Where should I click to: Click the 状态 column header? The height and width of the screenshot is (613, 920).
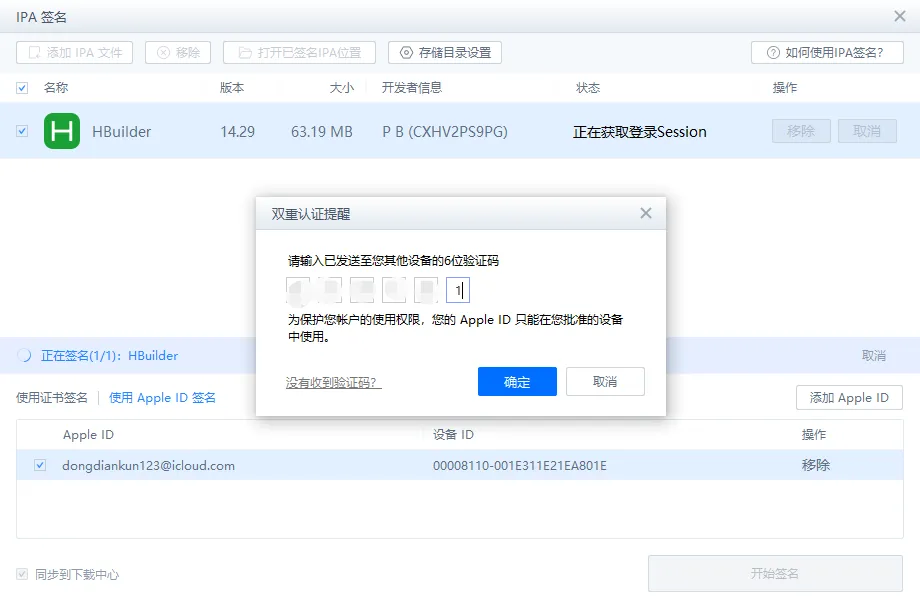588,88
